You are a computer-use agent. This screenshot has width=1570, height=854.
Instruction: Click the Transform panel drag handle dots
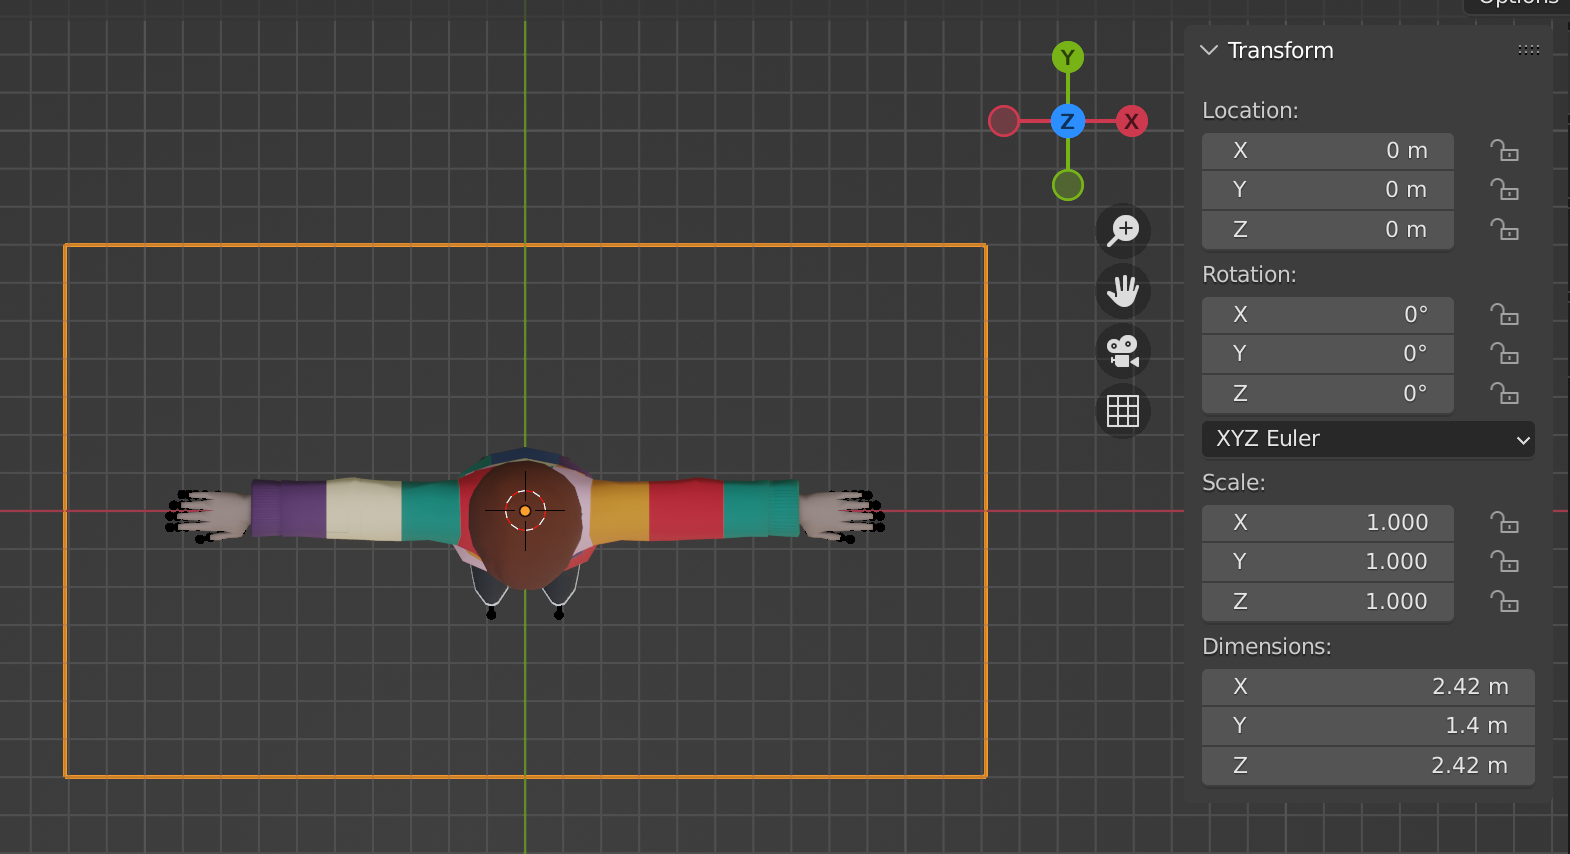coord(1528,50)
